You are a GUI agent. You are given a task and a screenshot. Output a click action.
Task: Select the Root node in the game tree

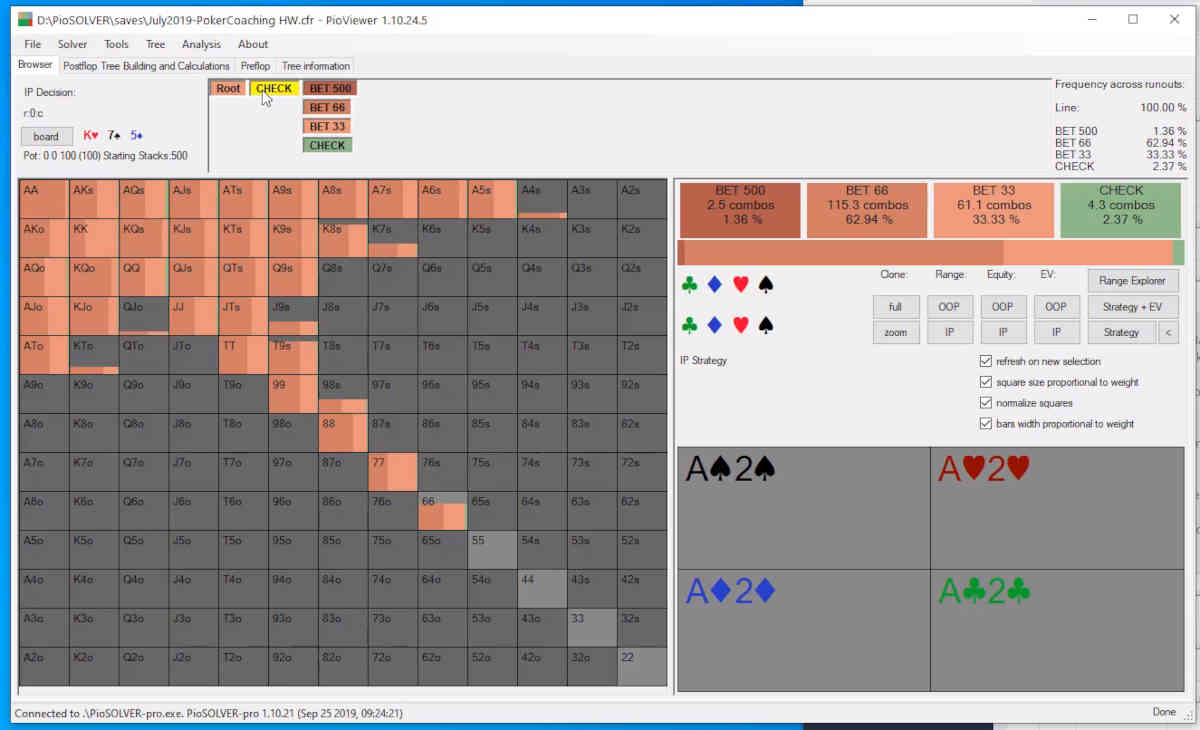(x=227, y=88)
